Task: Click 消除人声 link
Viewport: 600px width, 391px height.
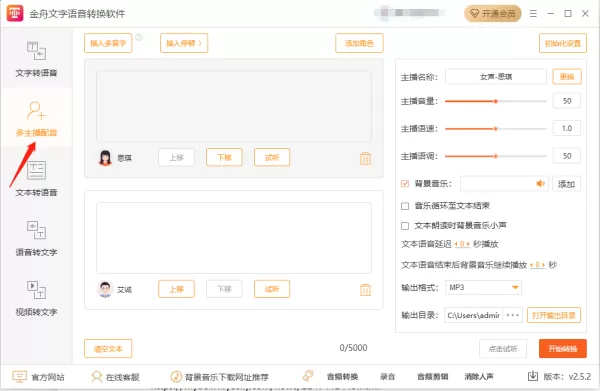Action: point(479,377)
